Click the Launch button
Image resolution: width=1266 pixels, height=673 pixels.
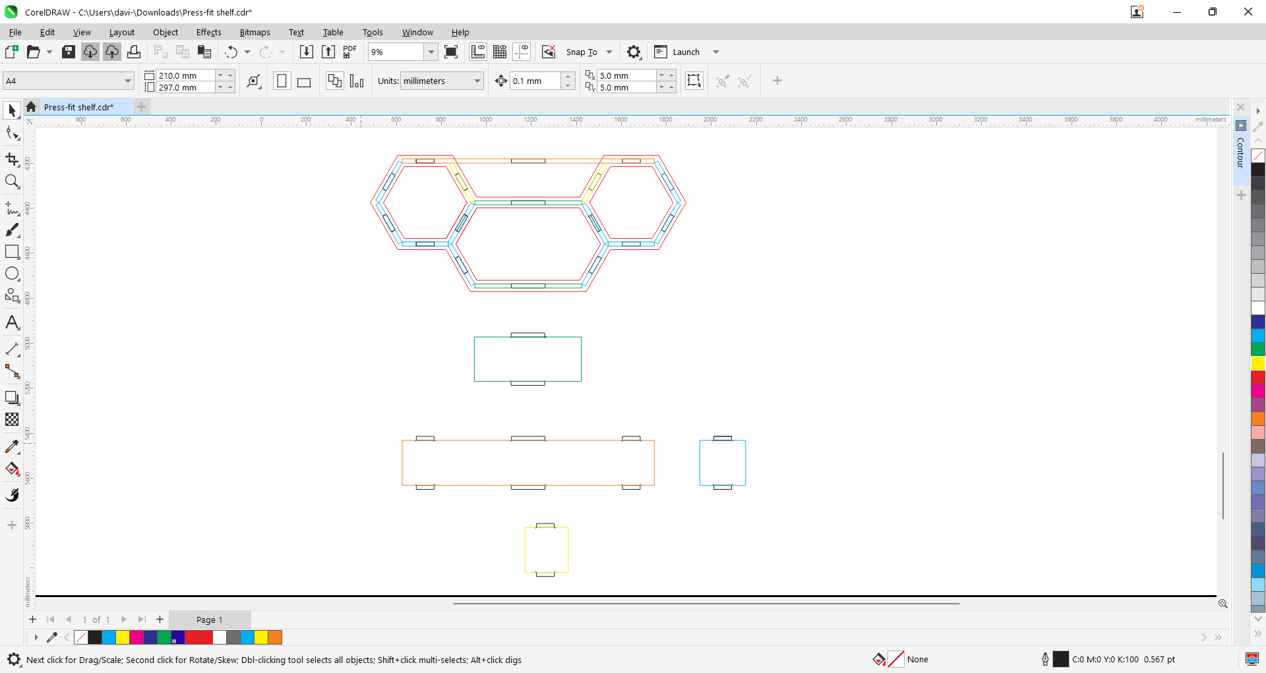coord(677,52)
